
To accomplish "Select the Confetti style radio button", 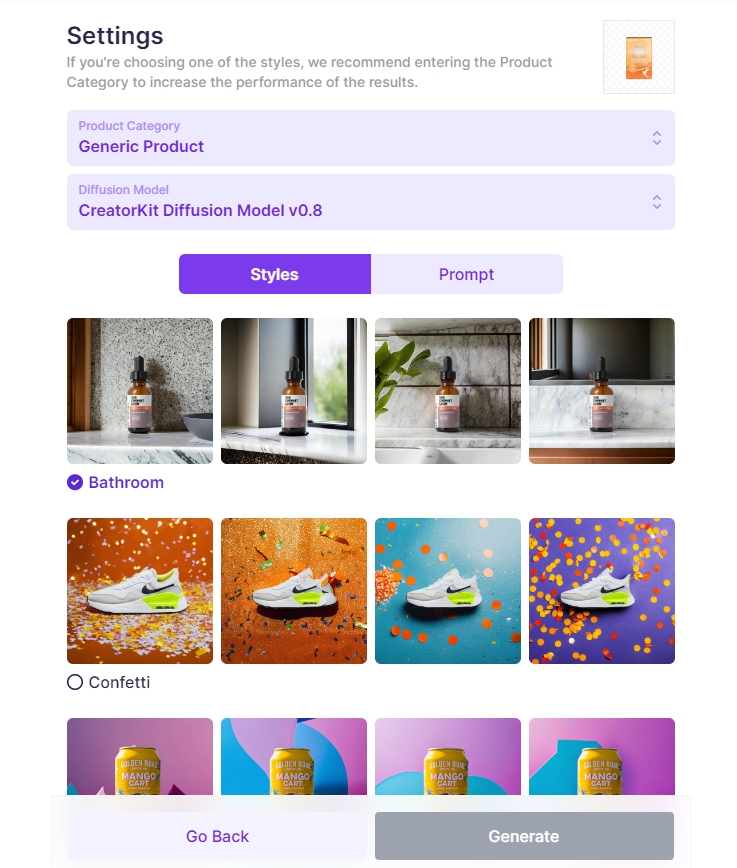I will click(75, 682).
